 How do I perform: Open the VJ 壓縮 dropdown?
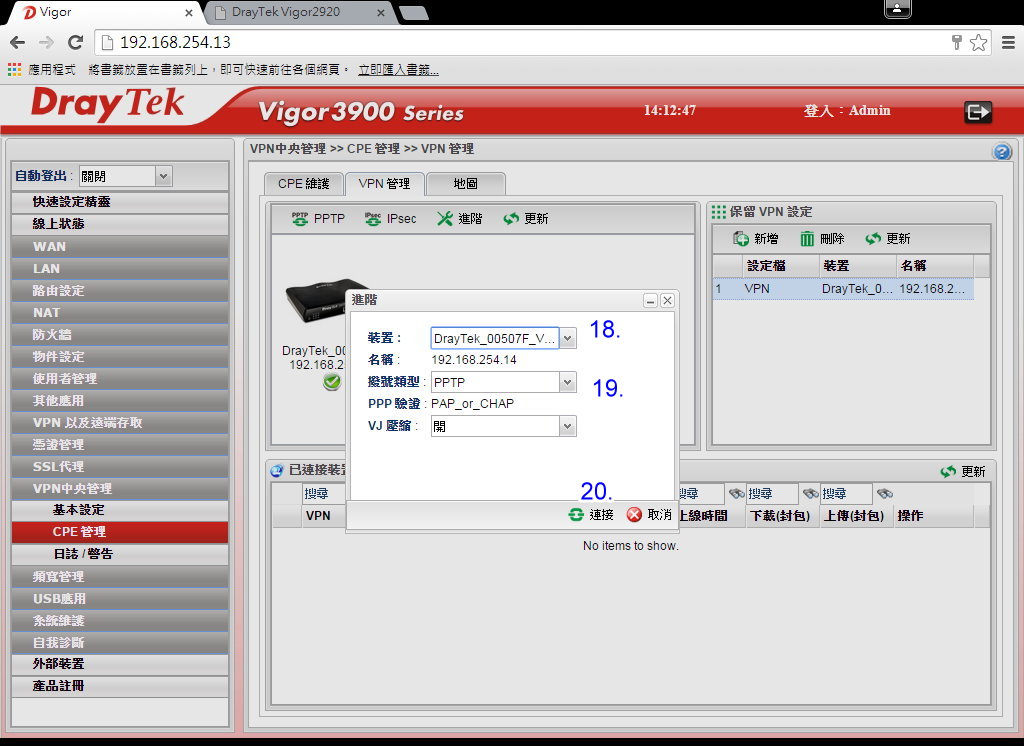(568, 427)
